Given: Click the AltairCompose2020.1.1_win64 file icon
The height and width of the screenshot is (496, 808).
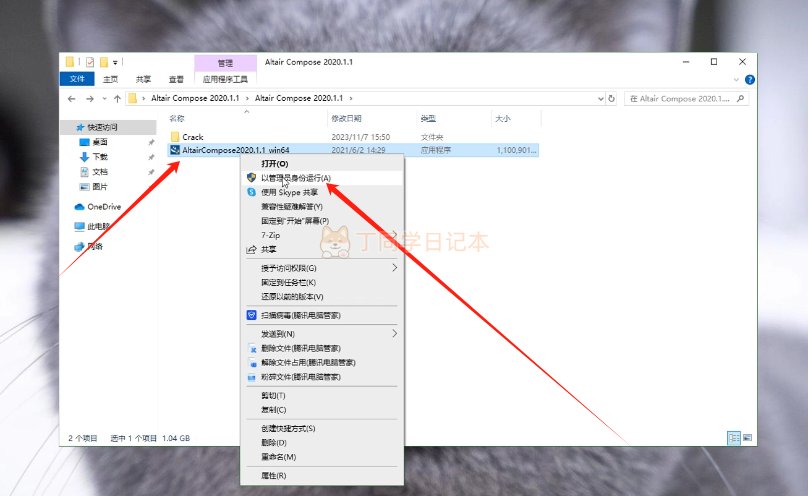Looking at the screenshot, I should 175,150.
